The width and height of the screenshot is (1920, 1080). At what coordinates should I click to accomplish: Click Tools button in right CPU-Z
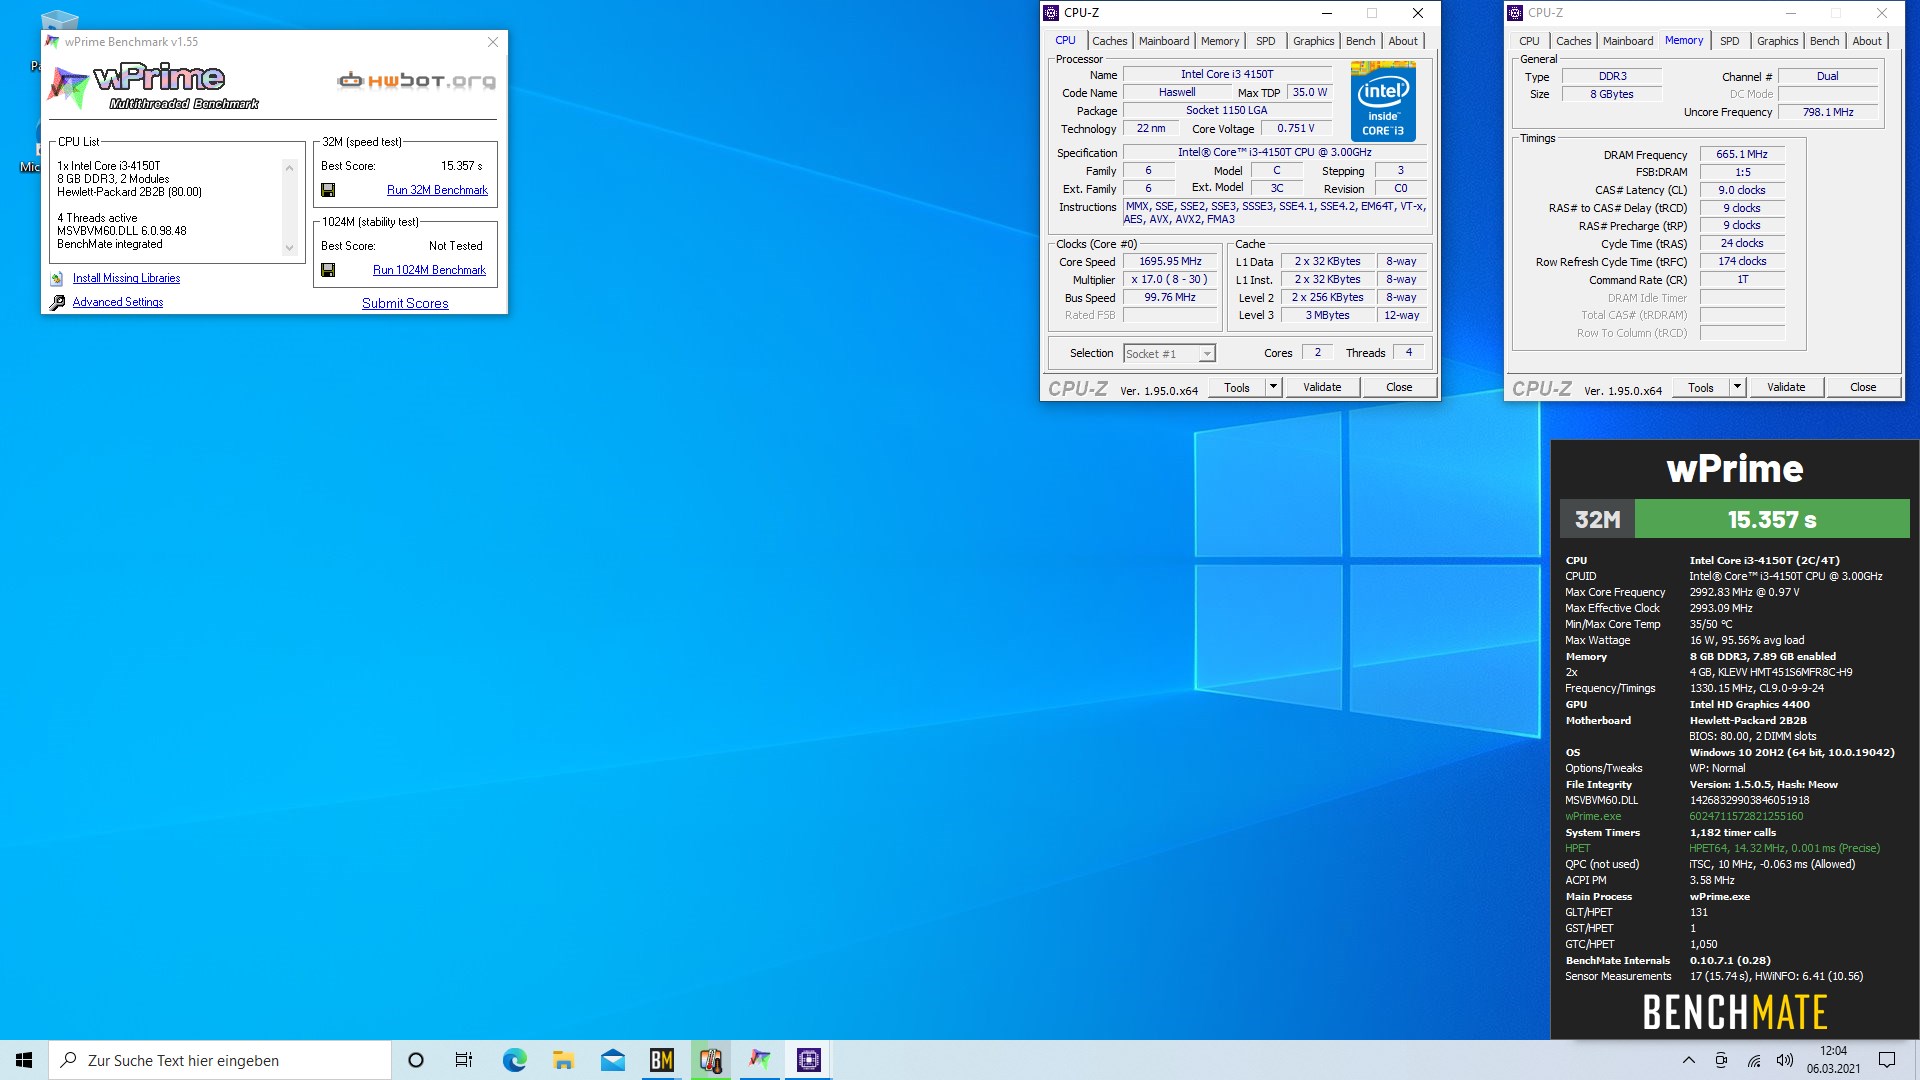pyautogui.click(x=1701, y=387)
